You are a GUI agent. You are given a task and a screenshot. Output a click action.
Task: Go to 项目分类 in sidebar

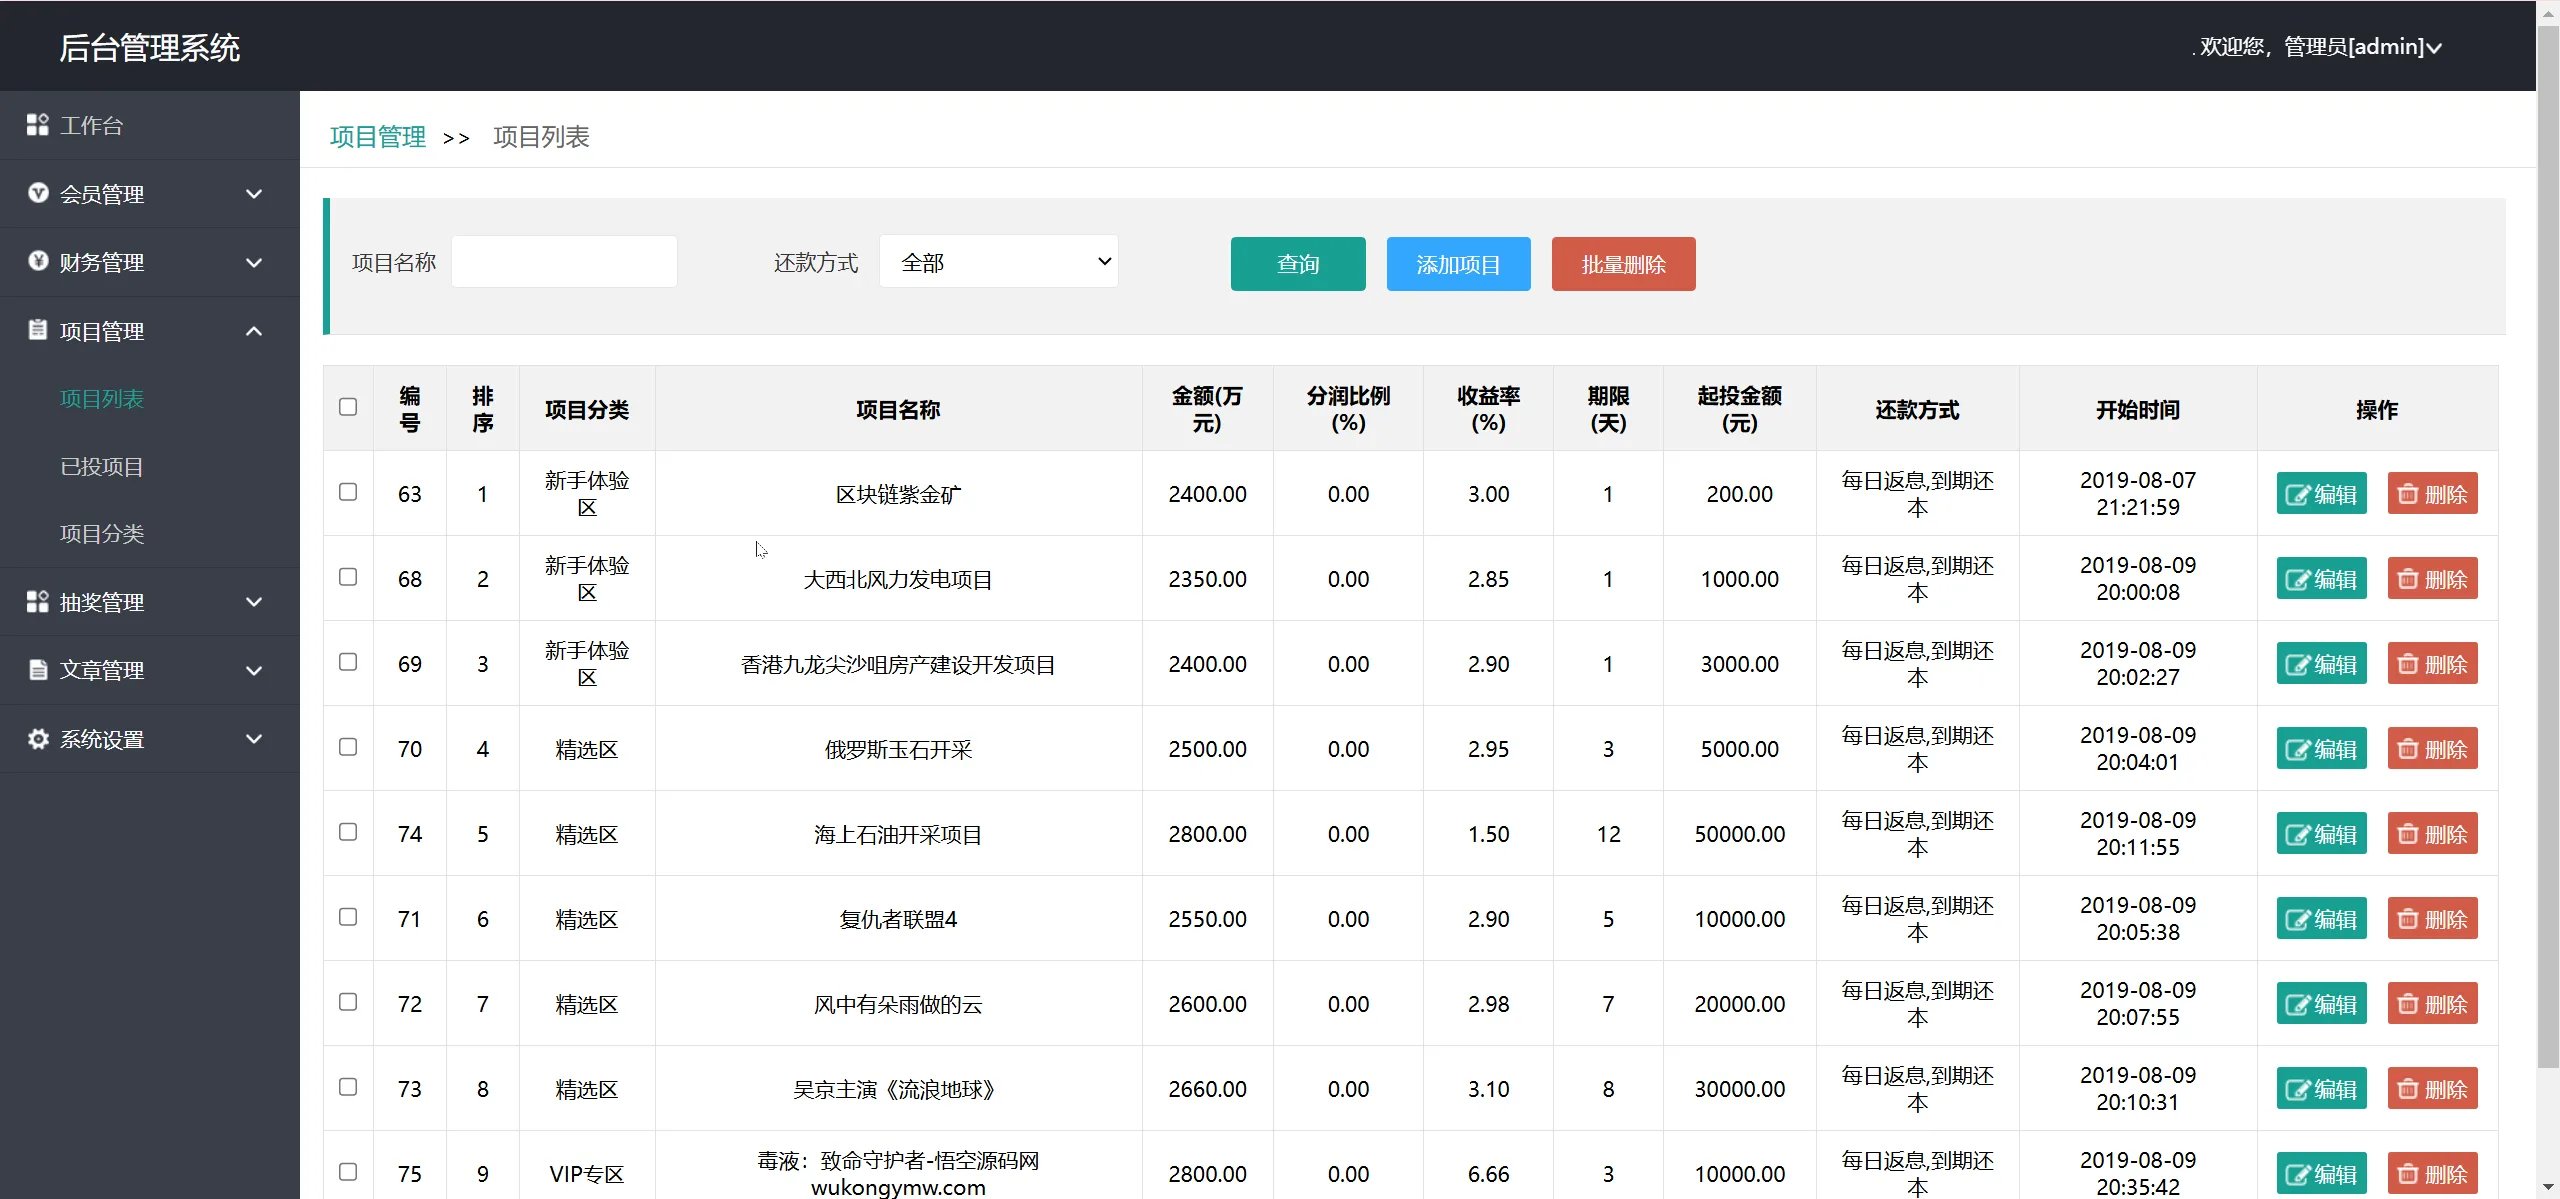coord(102,534)
